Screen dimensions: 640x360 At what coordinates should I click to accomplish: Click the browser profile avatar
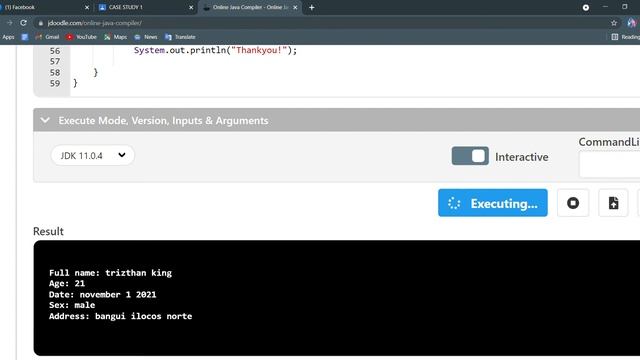point(632,23)
